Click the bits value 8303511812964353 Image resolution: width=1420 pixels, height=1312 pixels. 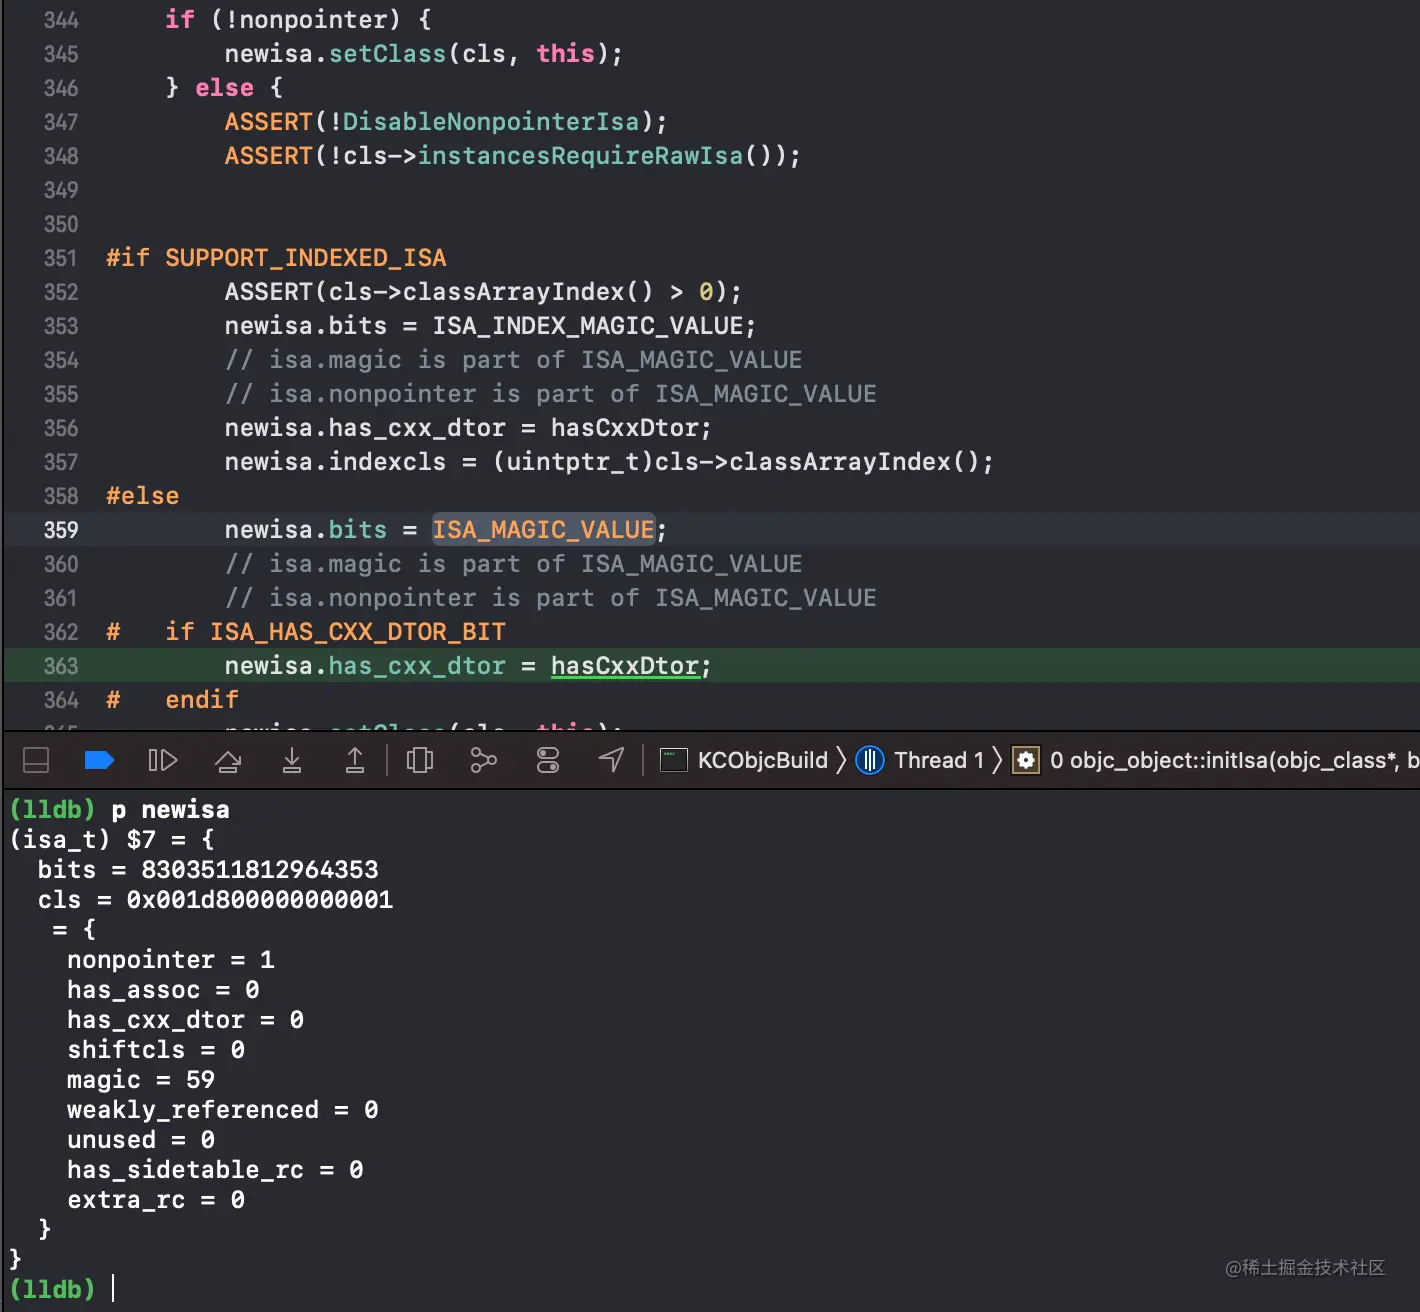coord(260,869)
